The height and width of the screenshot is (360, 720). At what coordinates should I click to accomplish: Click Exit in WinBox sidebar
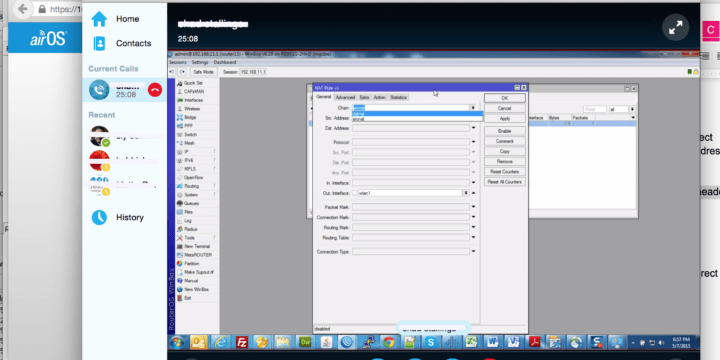(x=187, y=298)
